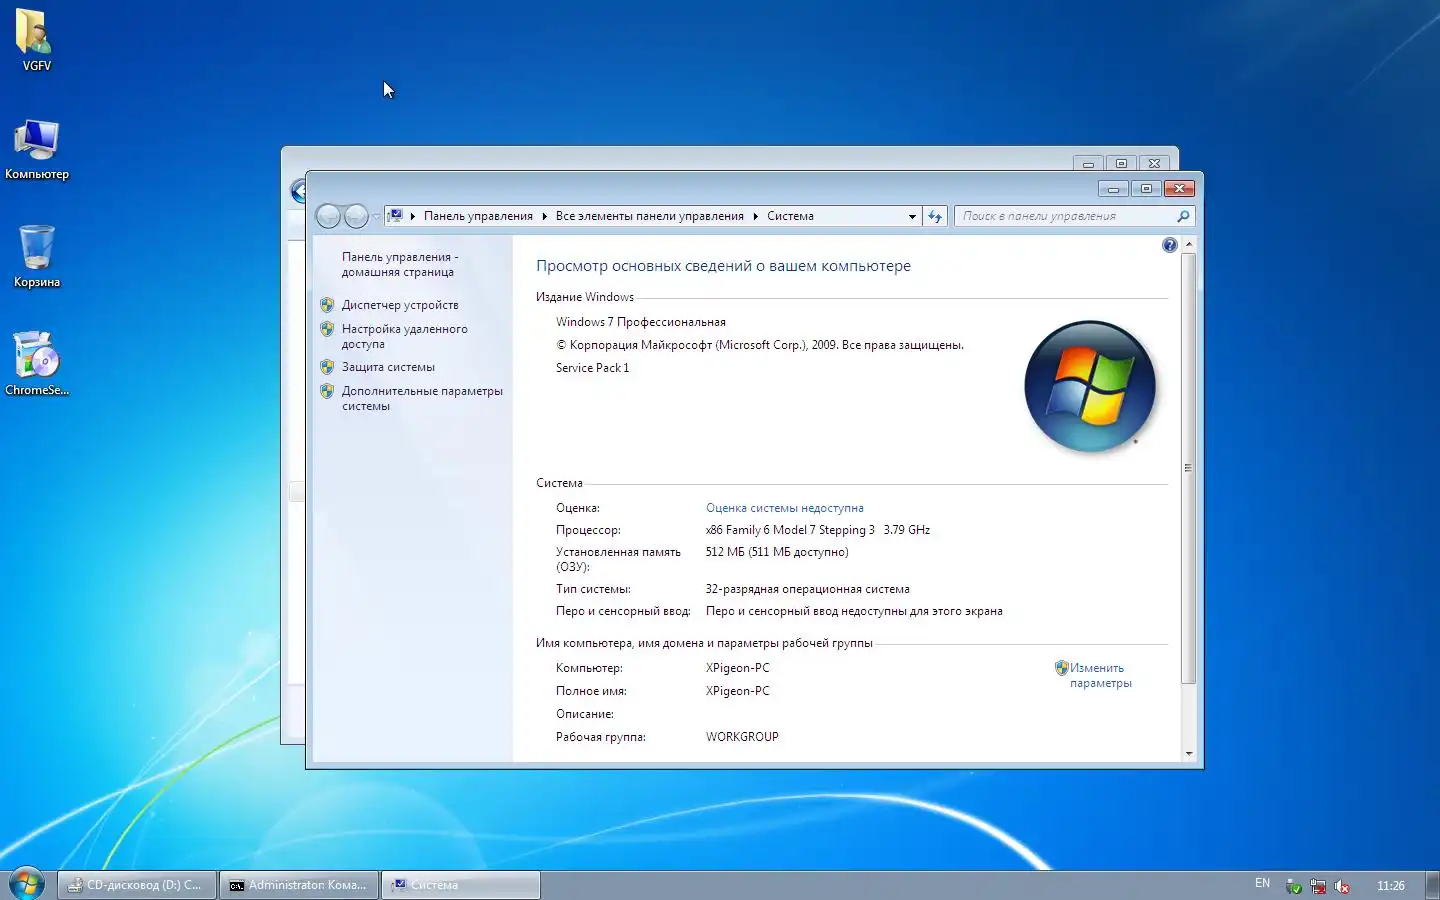Viewport: 1440px width, 900px height.
Task: Click the Show desktop button at taskbar end
Action: click(x=1432, y=885)
